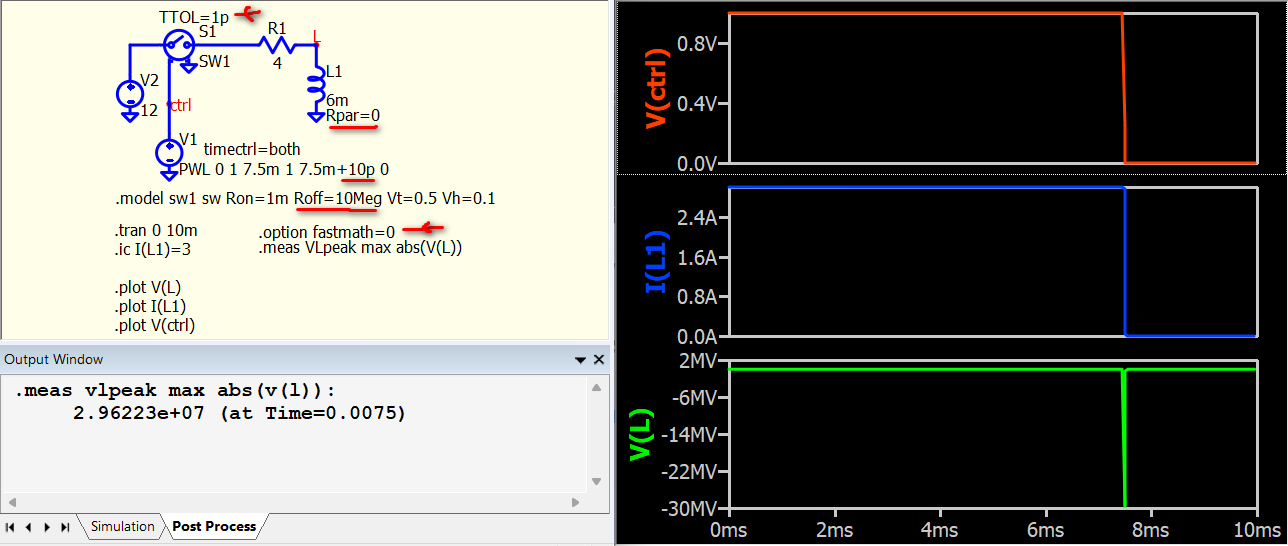
Task: Select the Post Process tab
Action: [214, 526]
